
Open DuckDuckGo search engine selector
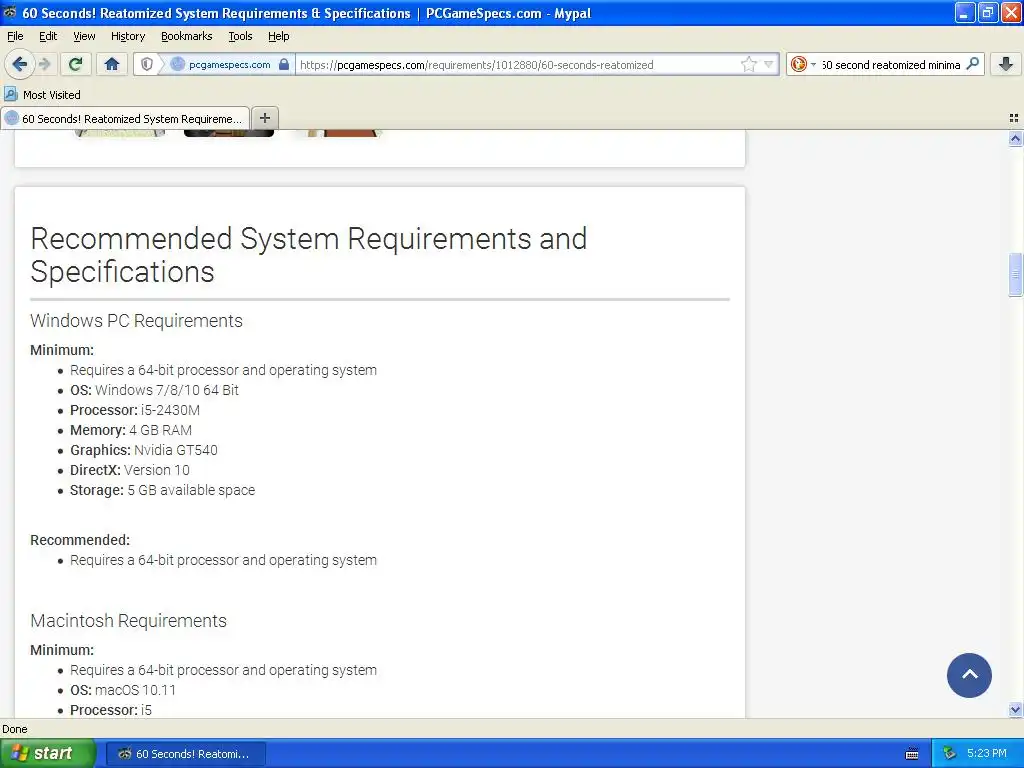coord(803,64)
